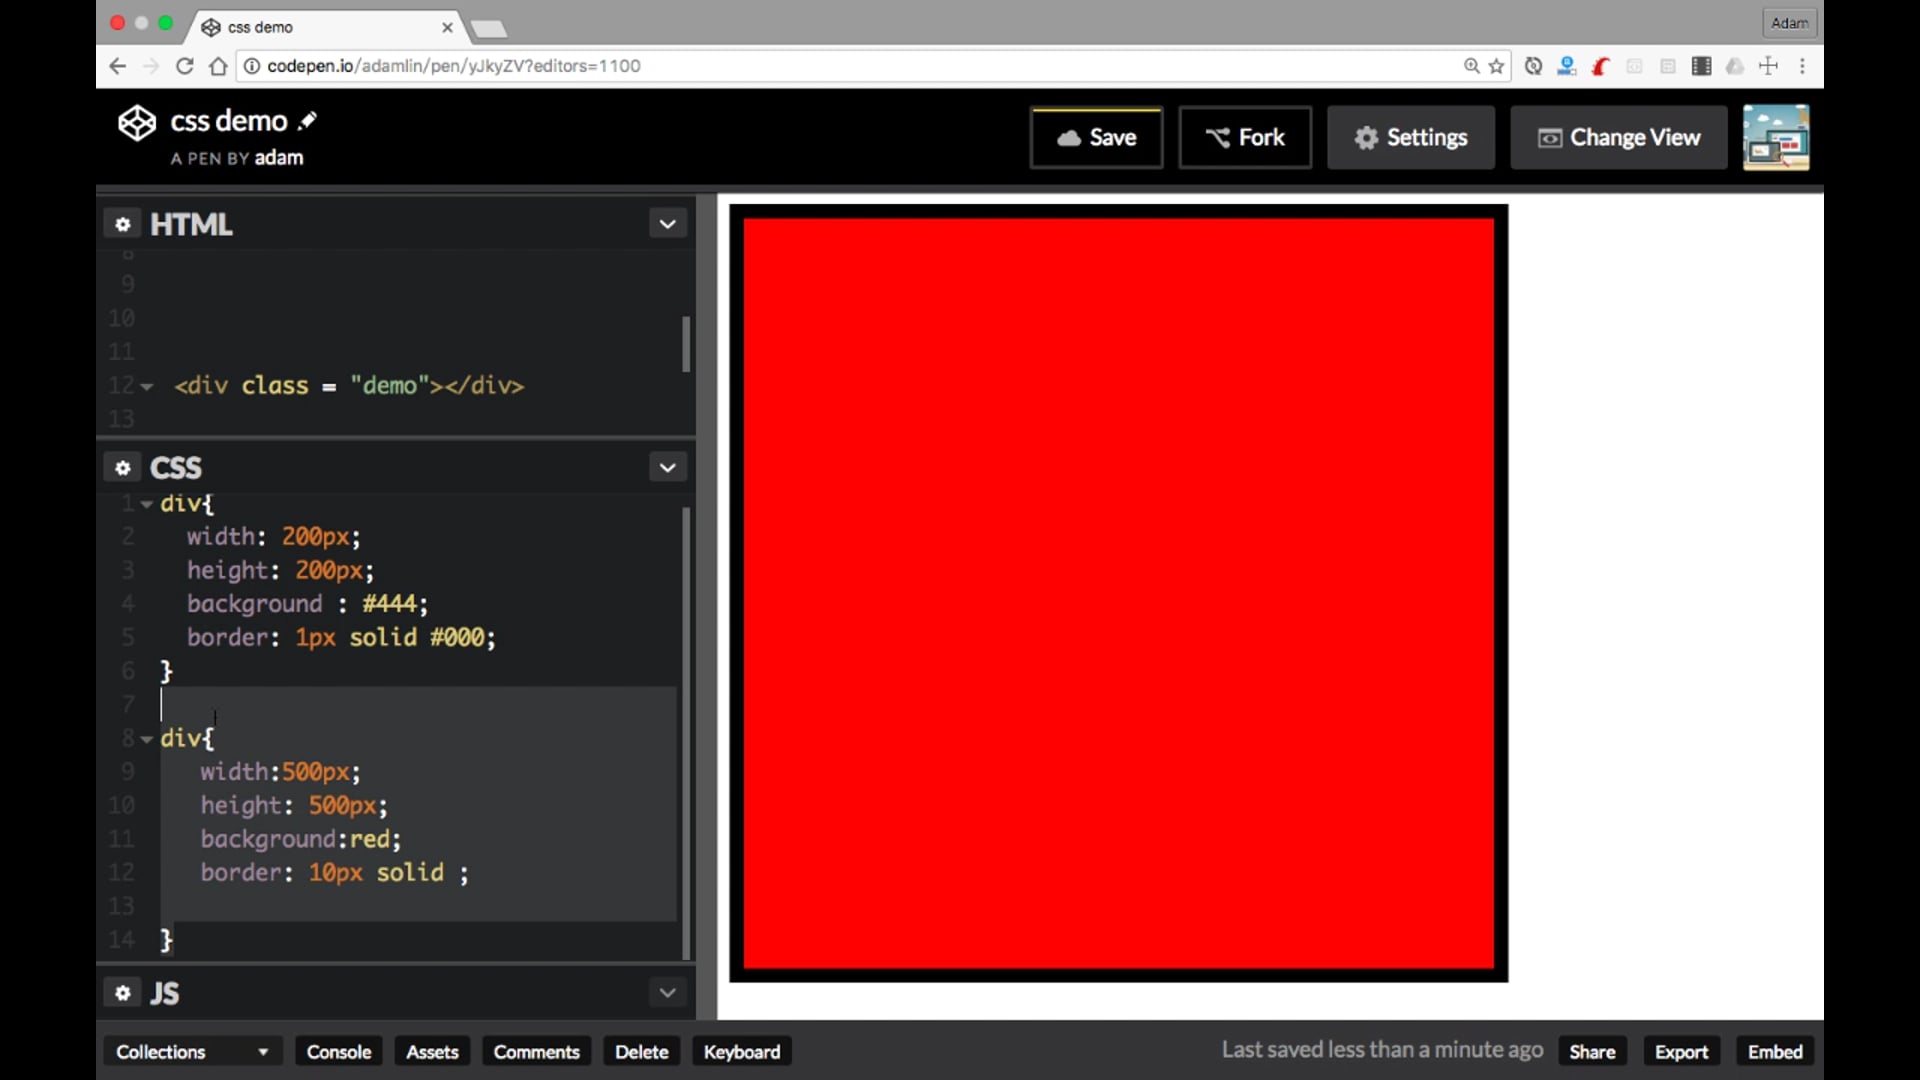Expand the HTML panel dropdown chevron
Image resolution: width=1920 pixels, height=1080 pixels.
coord(667,224)
